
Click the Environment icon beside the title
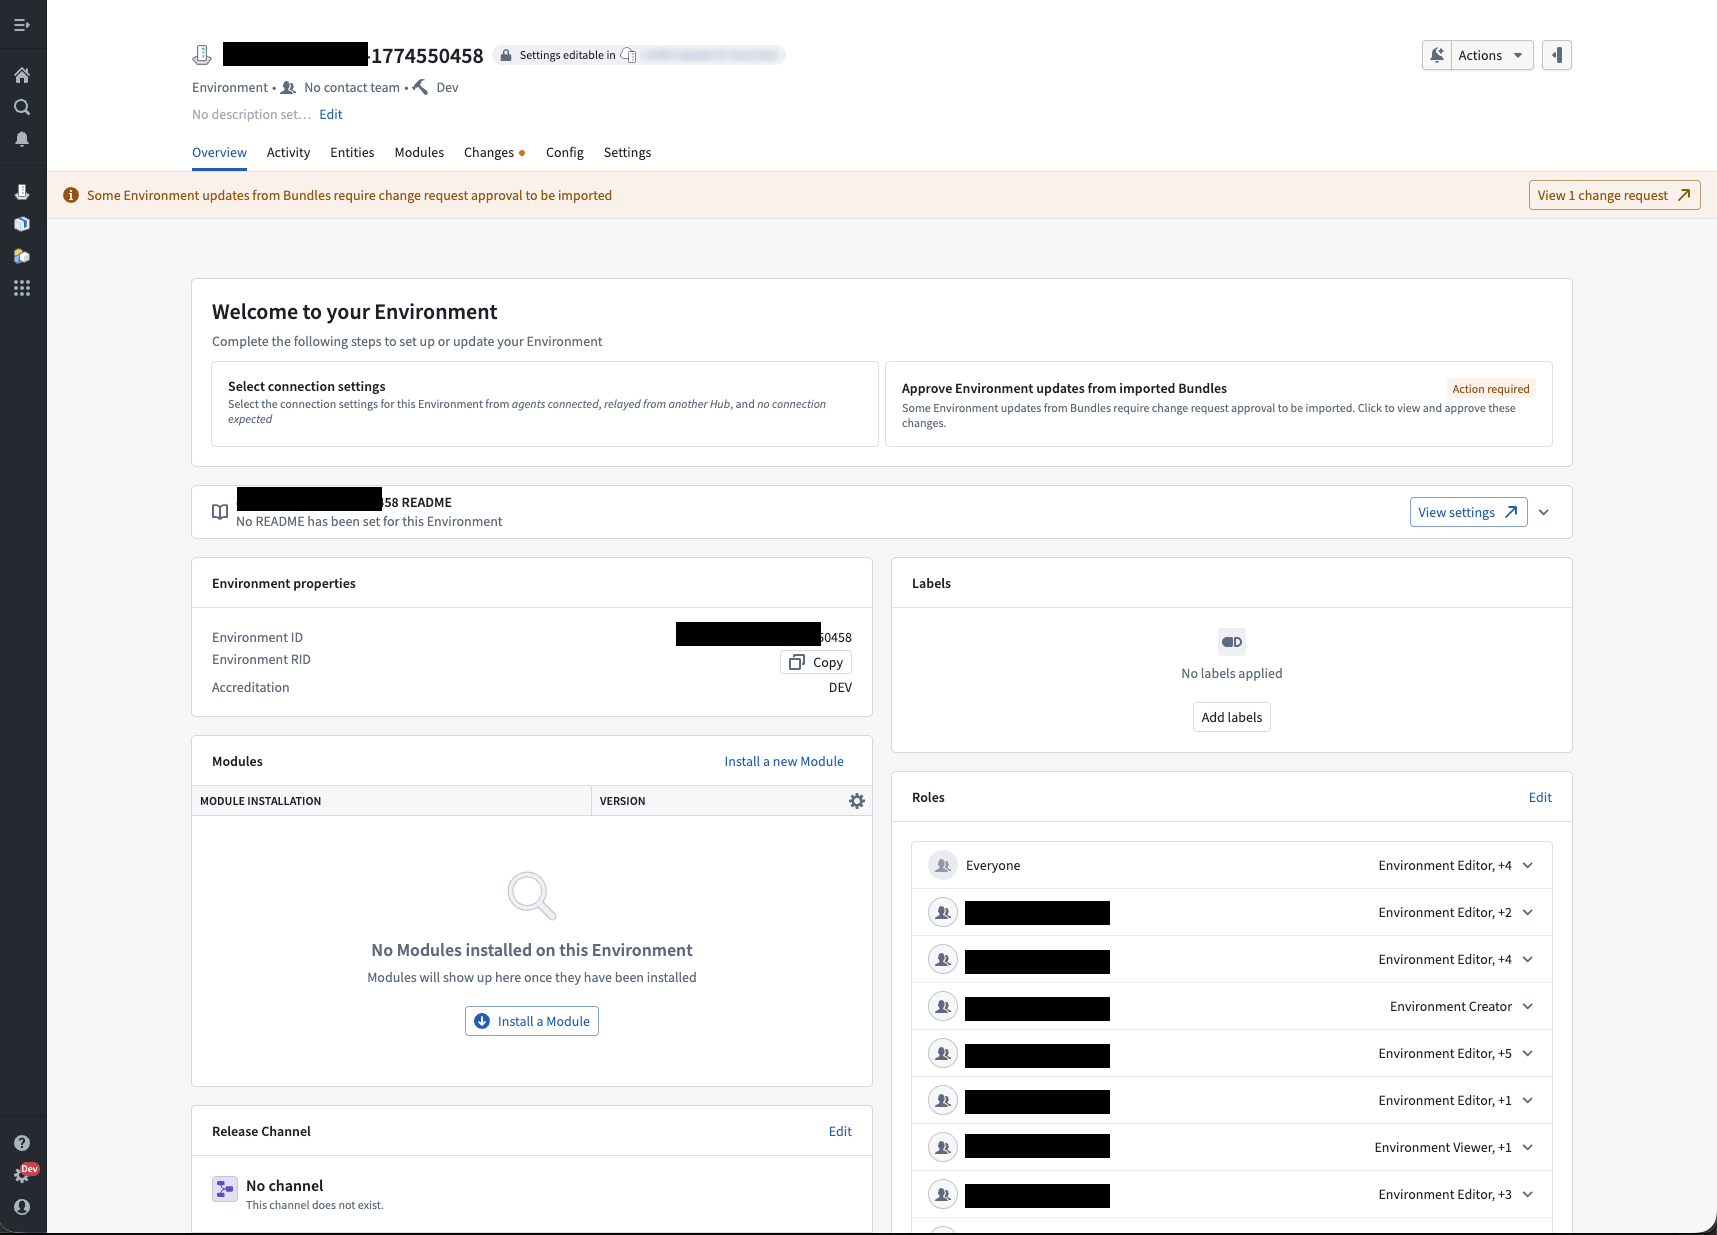202,55
